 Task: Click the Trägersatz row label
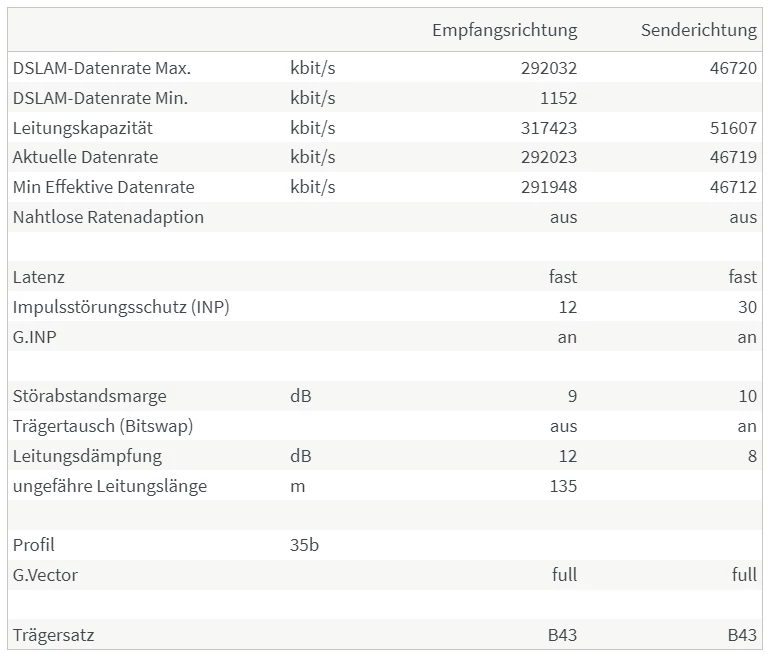click(x=54, y=635)
